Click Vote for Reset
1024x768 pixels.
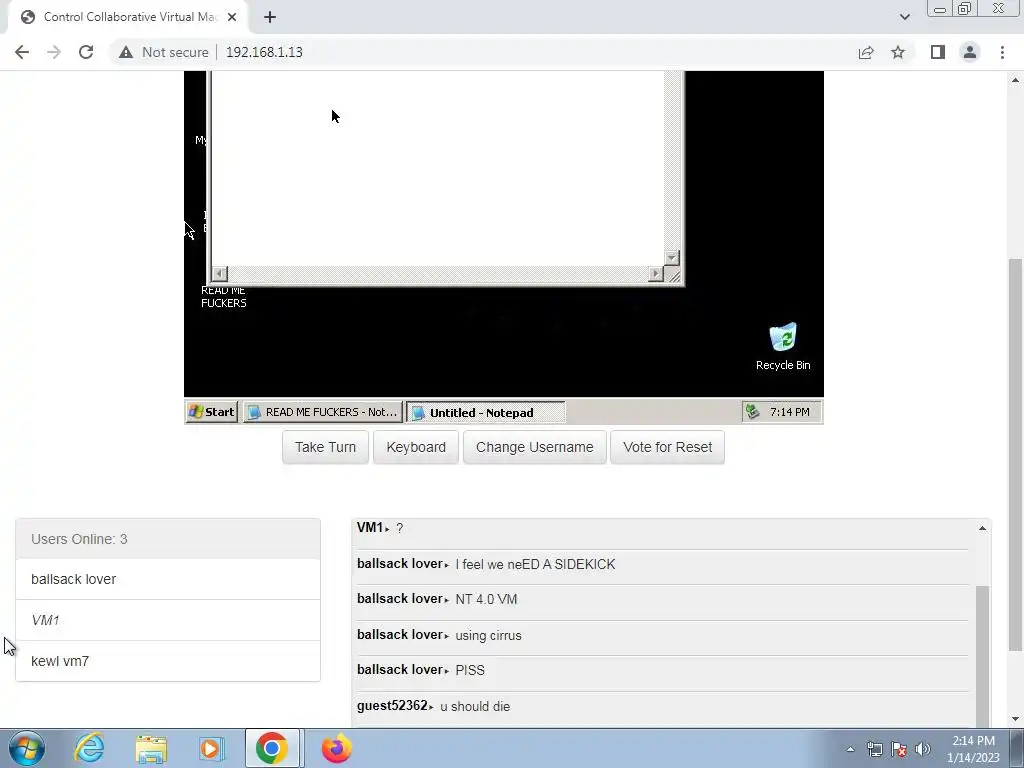pyautogui.click(x=667, y=447)
